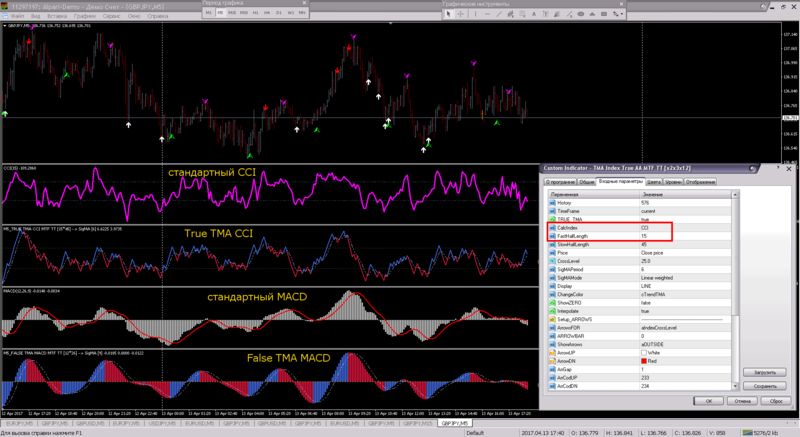Pick the Vertical Line drawing tool

pyautogui.click(x=475, y=13)
